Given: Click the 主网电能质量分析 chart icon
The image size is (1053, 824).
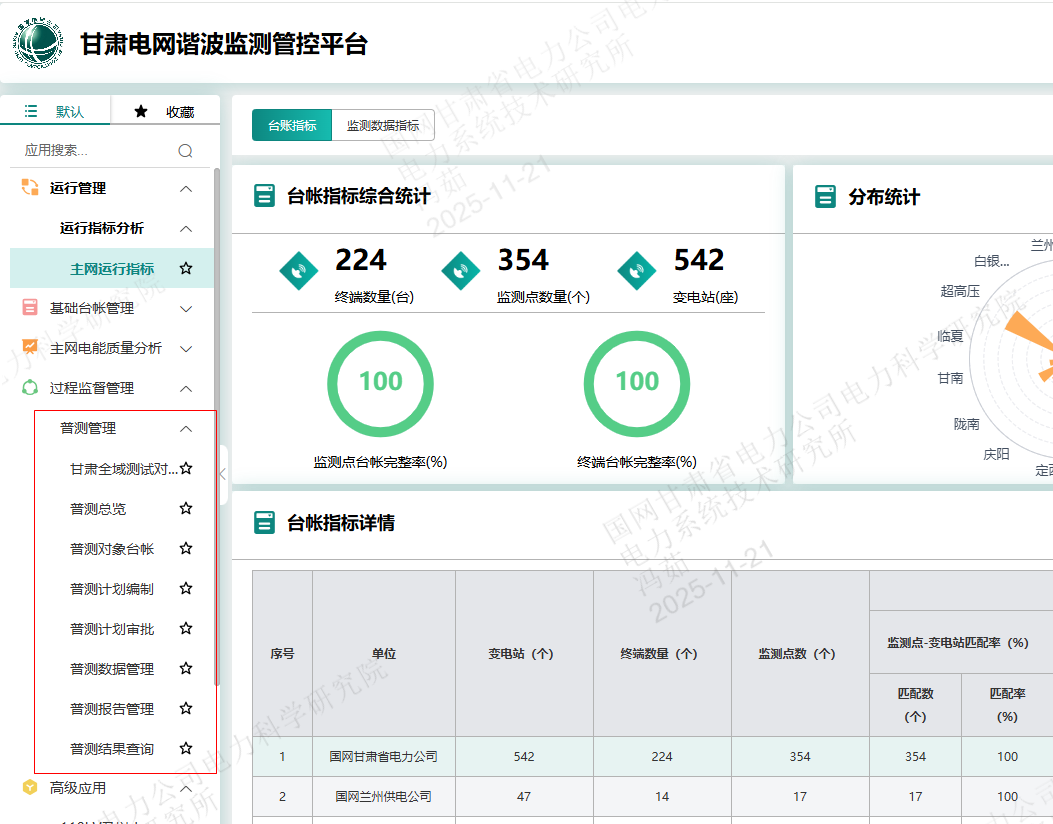Looking at the screenshot, I should point(30,348).
